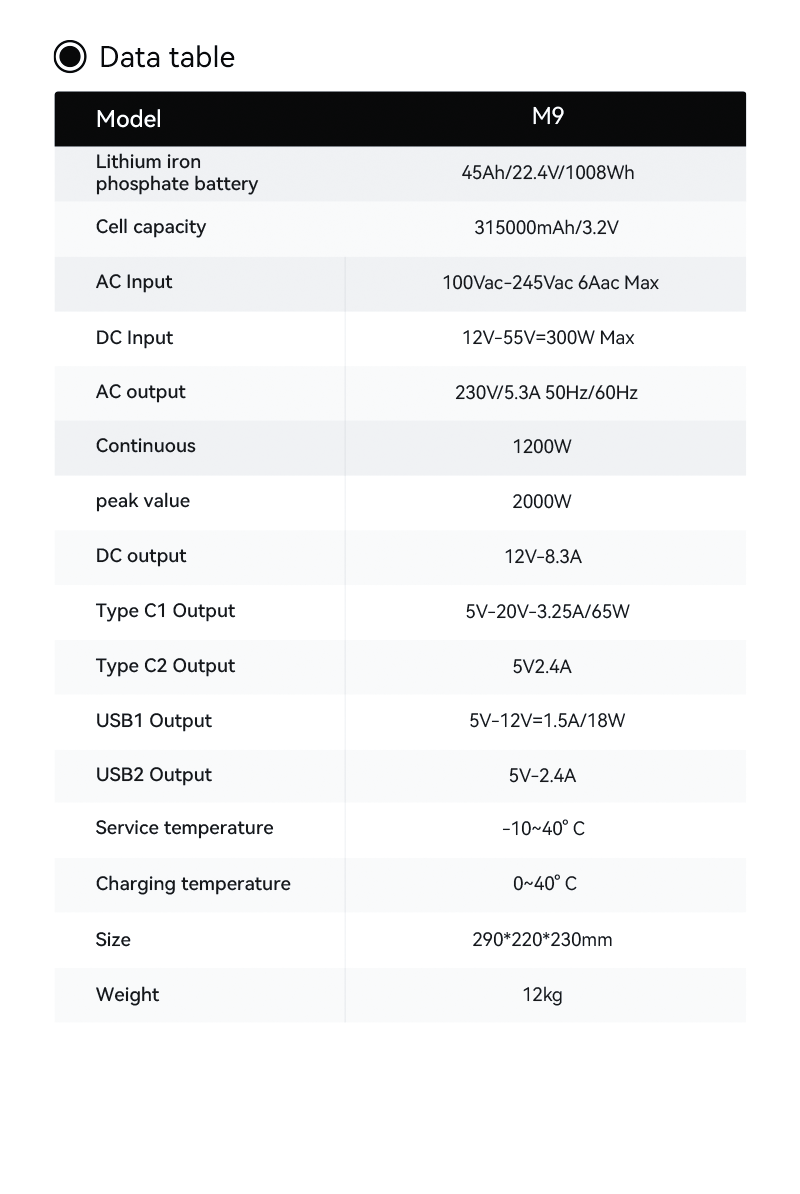Select the Service temperature label
800x1194 pixels.
click(184, 828)
